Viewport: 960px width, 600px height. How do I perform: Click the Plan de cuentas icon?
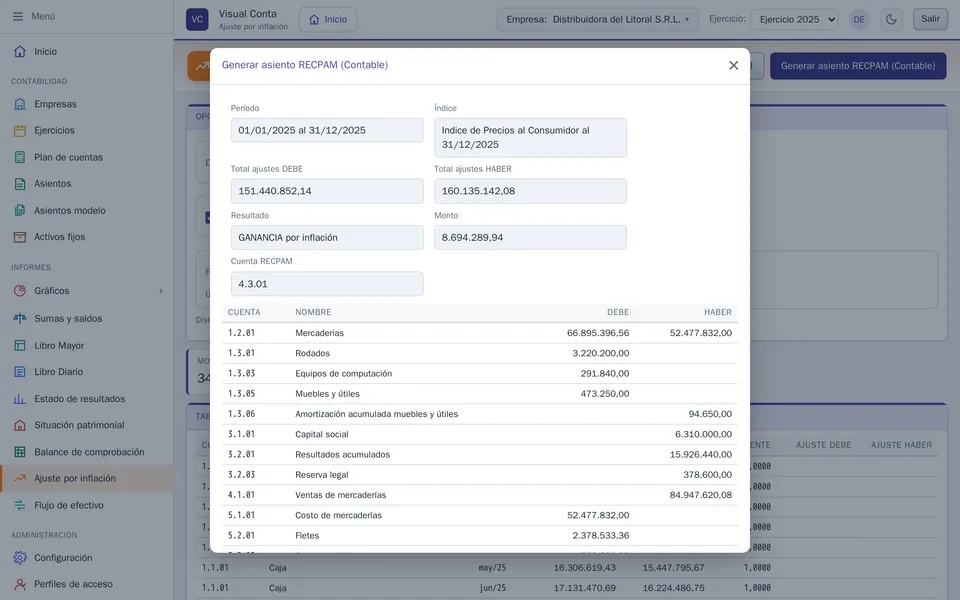click(x=20, y=157)
